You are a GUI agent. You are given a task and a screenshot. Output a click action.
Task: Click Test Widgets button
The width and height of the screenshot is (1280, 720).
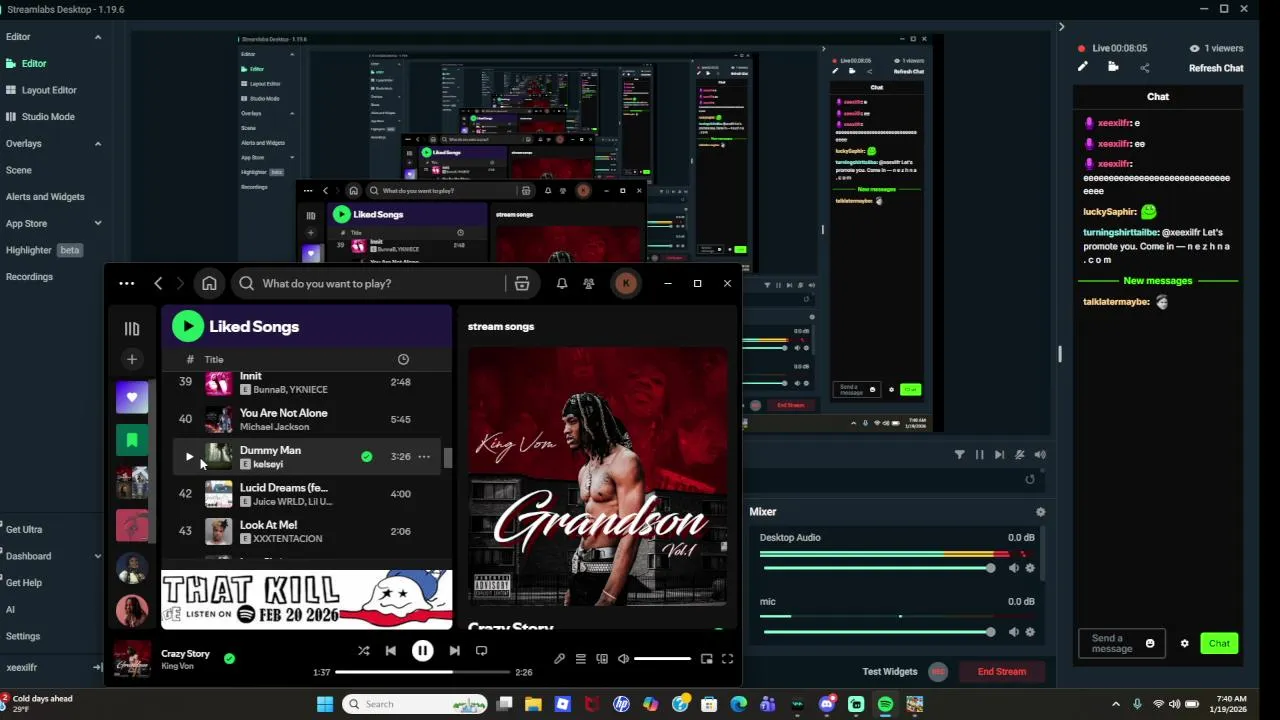890,672
